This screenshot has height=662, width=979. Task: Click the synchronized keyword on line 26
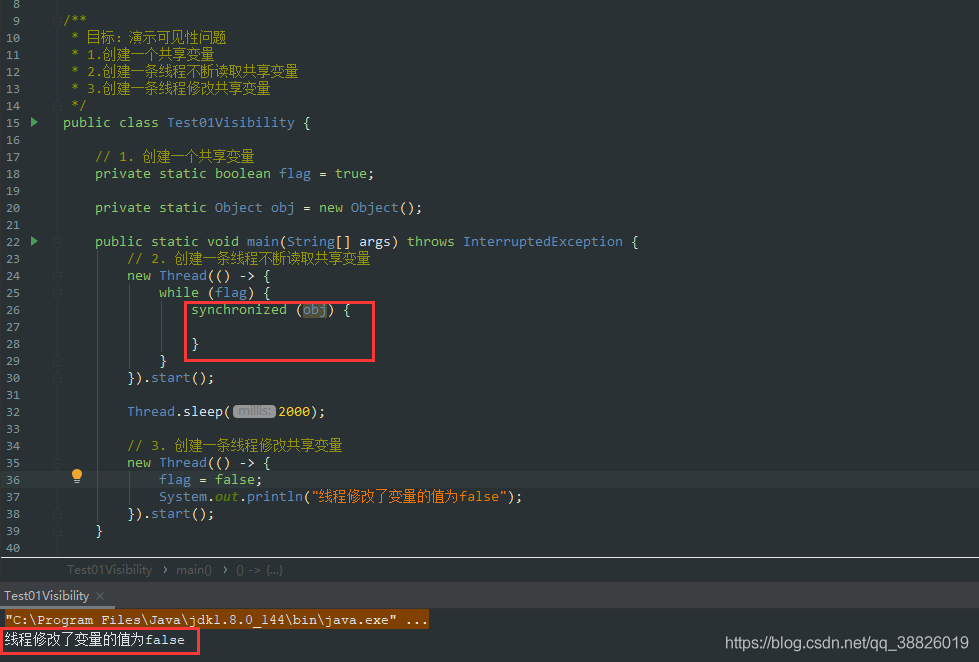click(x=239, y=310)
